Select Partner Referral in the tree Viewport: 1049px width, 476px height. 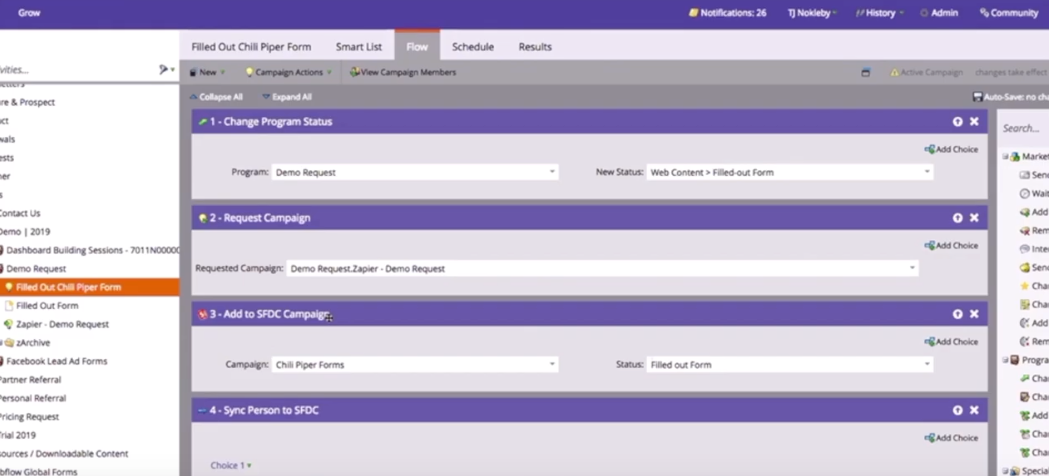click(30, 380)
